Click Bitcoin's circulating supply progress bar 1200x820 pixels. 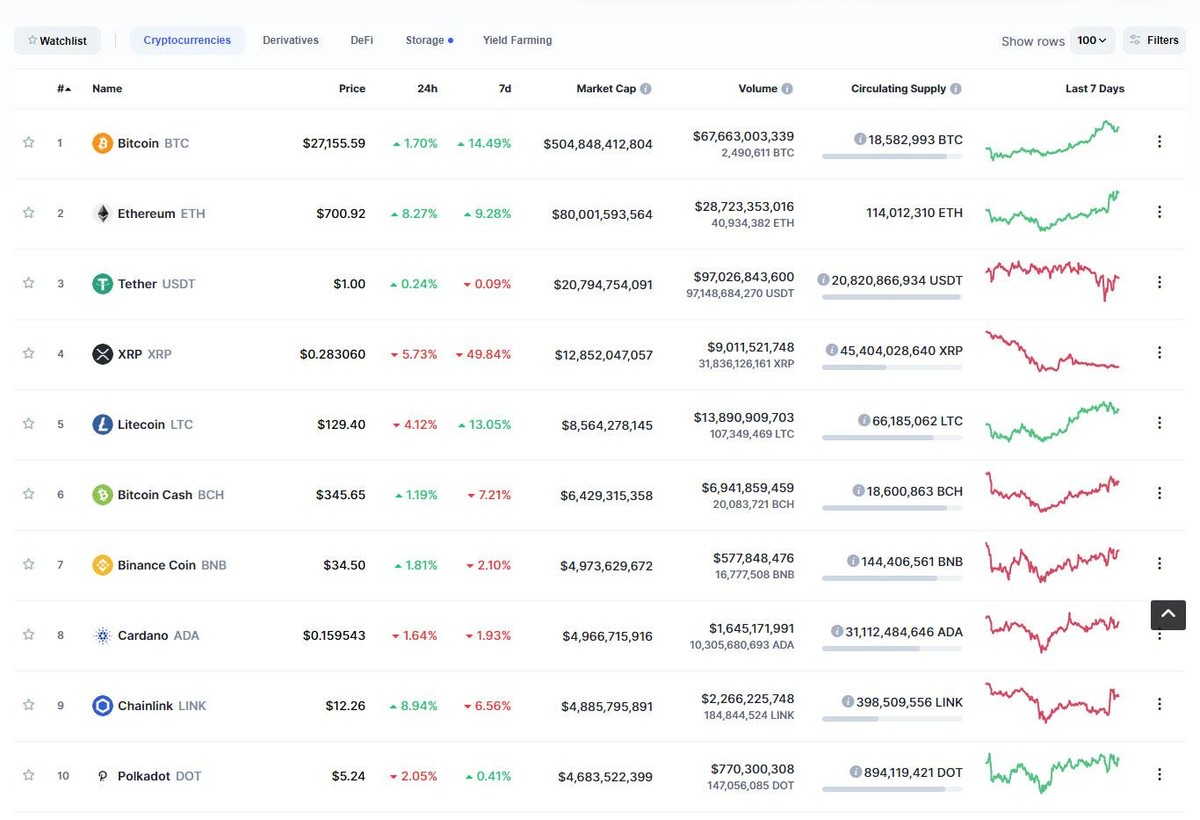click(893, 155)
